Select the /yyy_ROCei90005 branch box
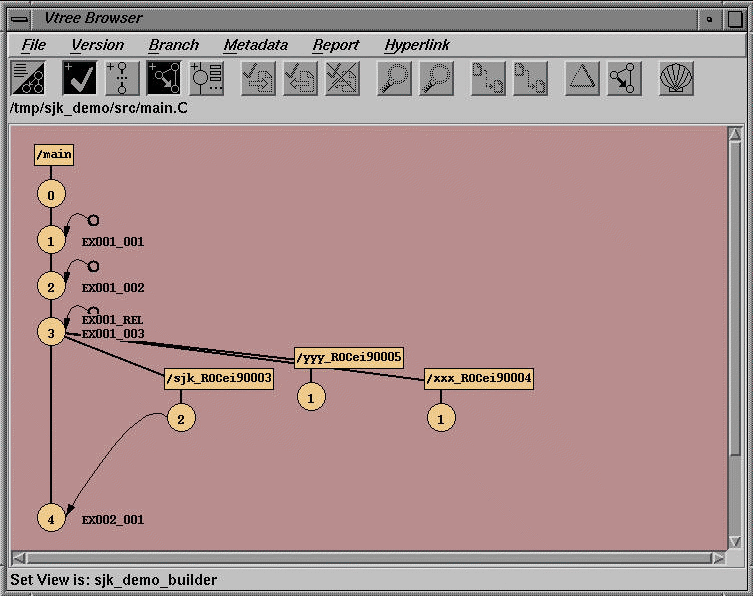753x596 pixels. pyautogui.click(x=348, y=357)
